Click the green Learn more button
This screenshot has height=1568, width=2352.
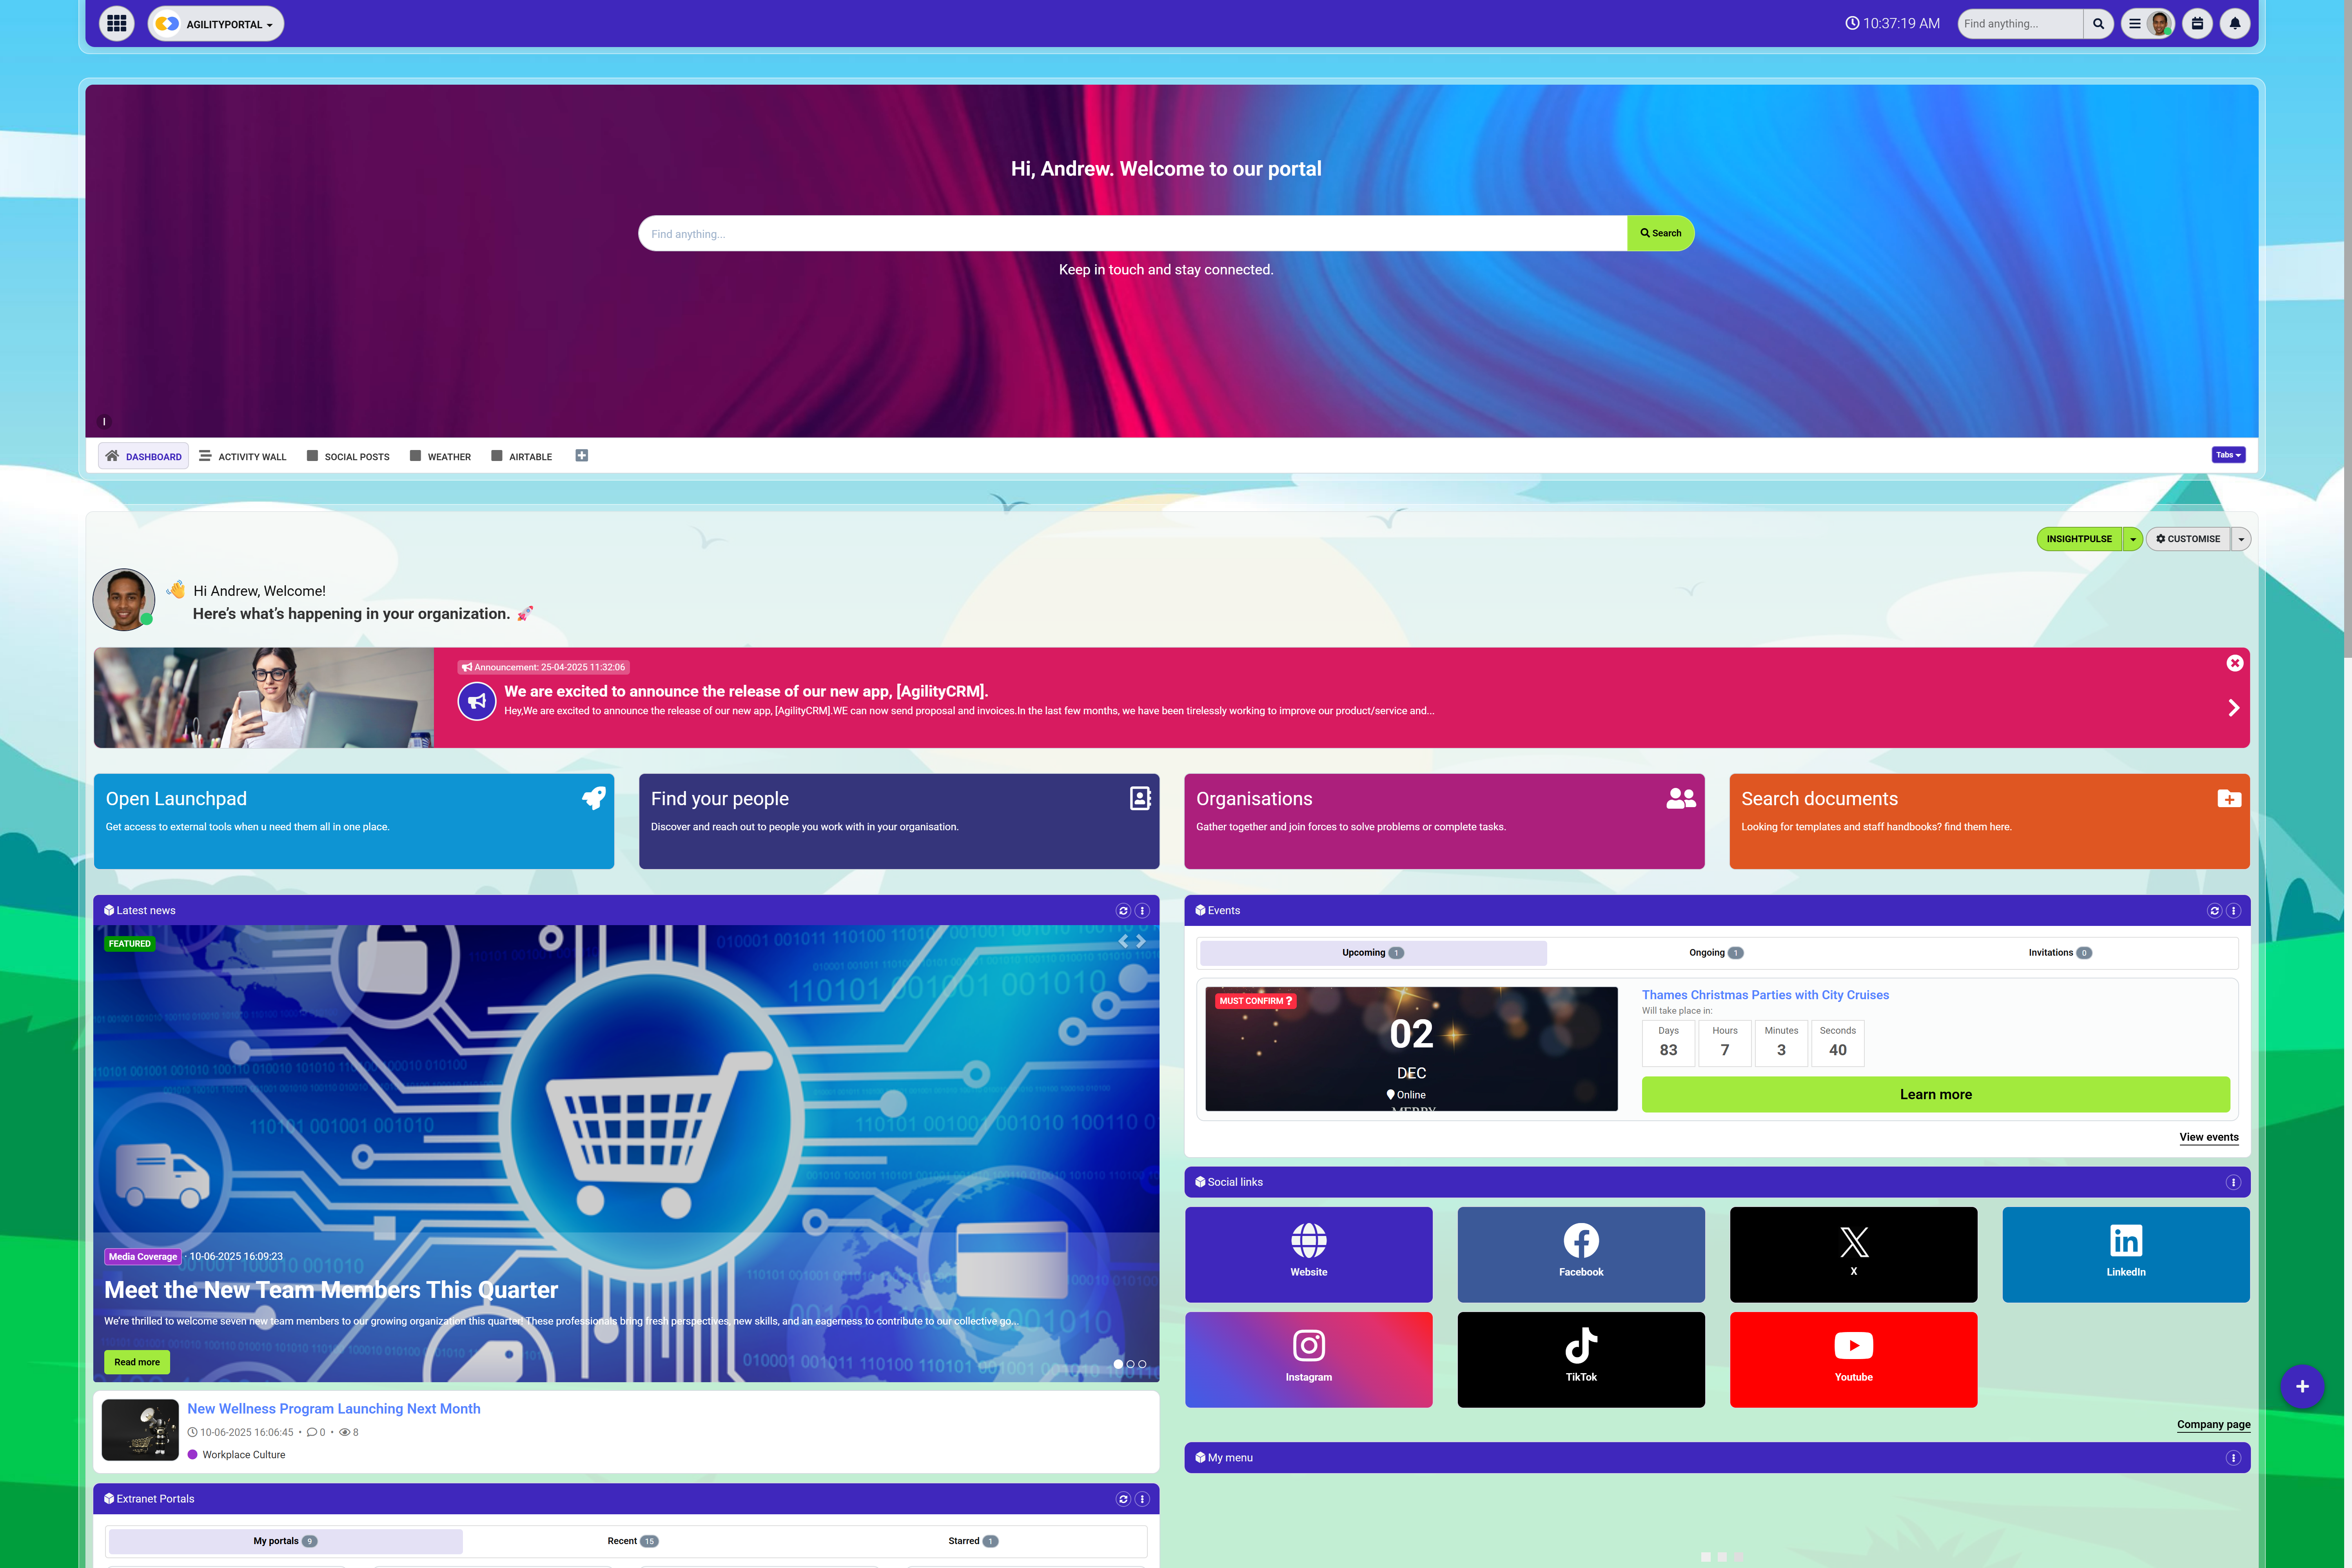(1935, 1094)
